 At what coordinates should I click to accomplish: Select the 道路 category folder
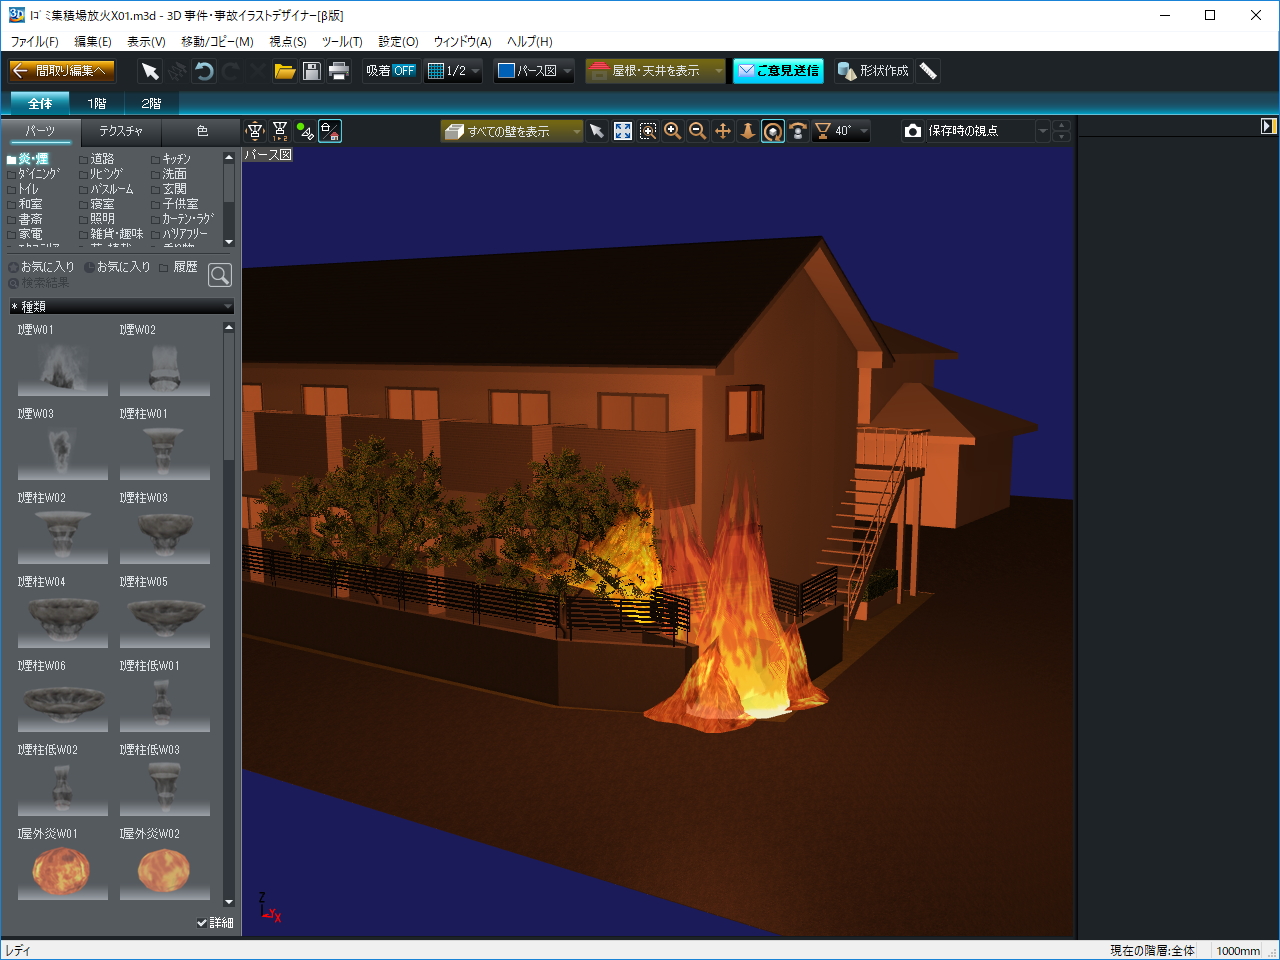point(96,159)
